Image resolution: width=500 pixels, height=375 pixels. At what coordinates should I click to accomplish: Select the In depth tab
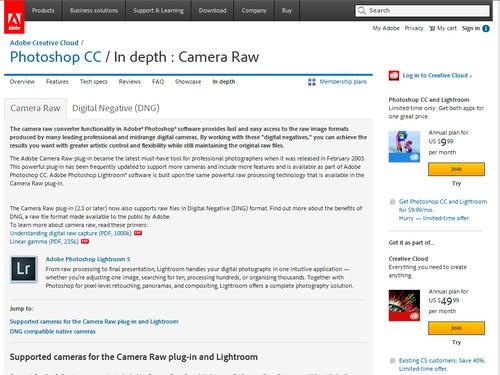point(224,82)
